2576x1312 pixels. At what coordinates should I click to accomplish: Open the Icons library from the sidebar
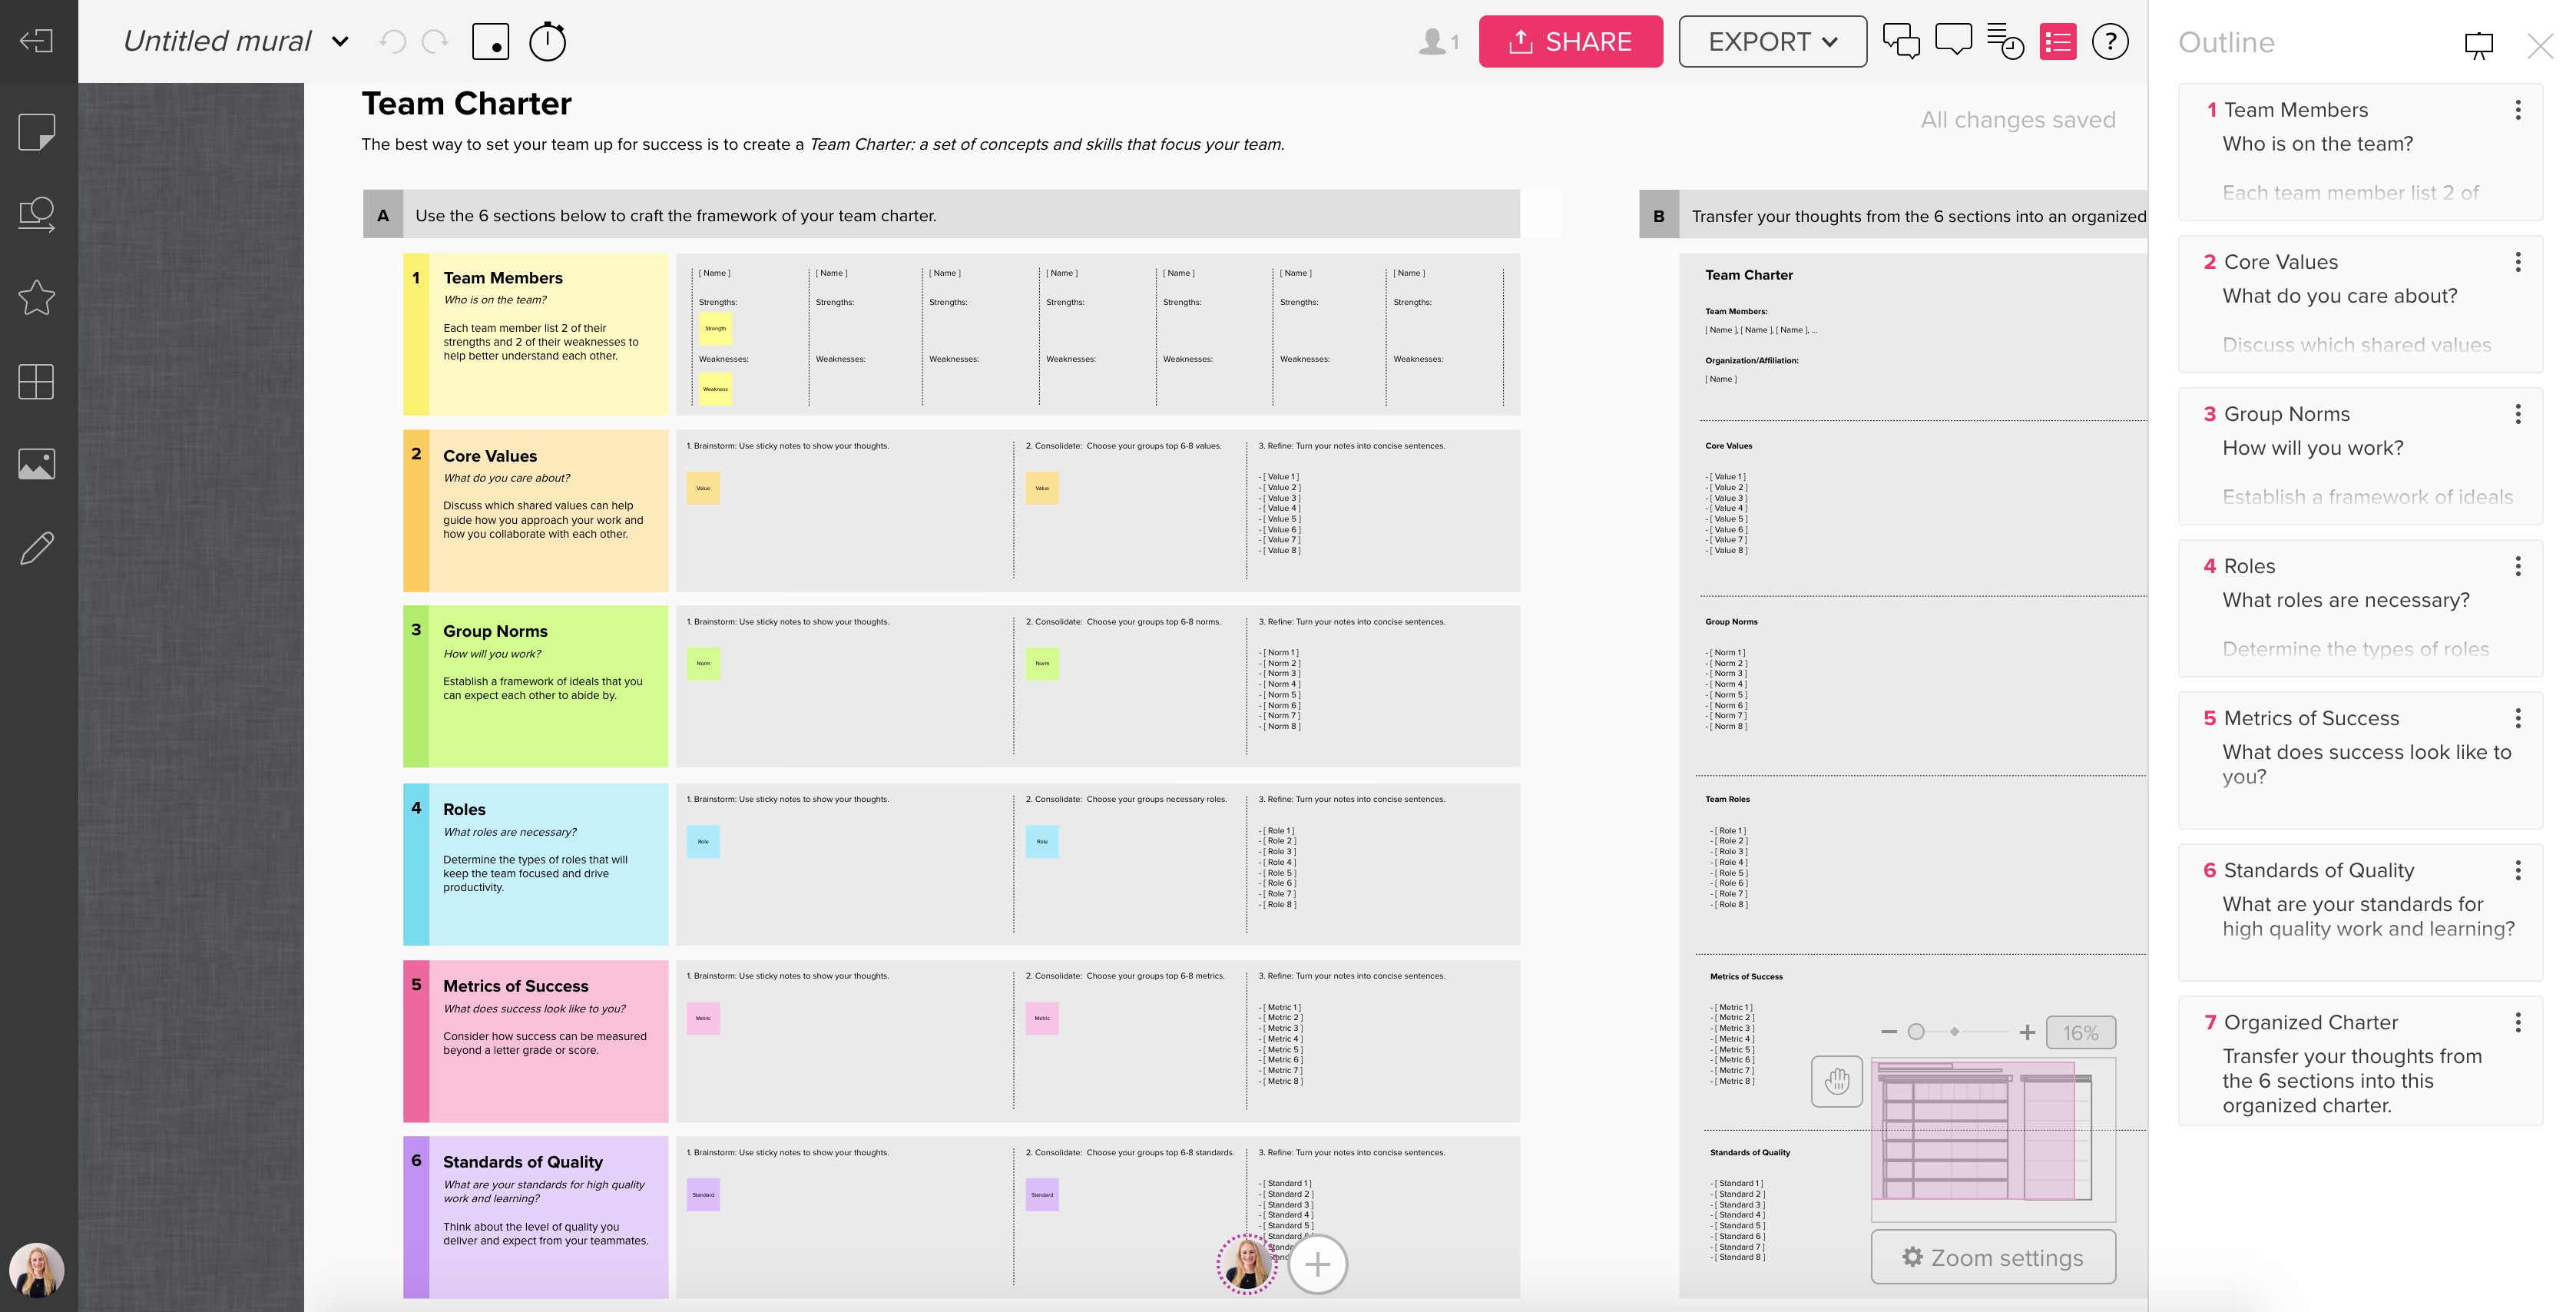point(37,297)
